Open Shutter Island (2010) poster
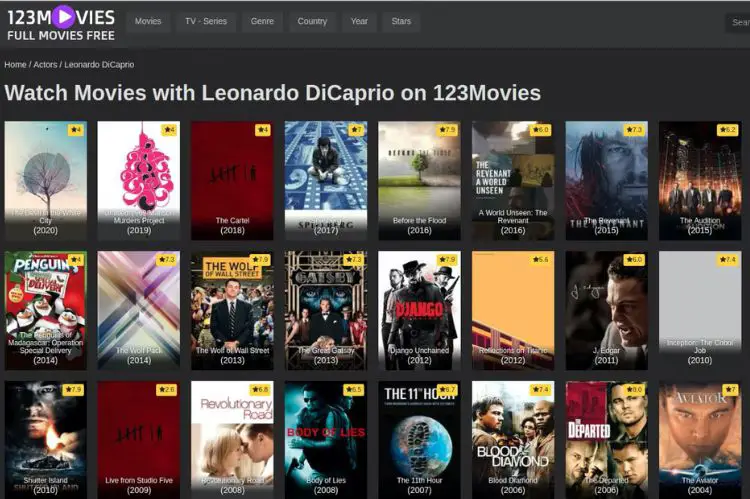This screenshot has height=499, width=750. click(45, 440)
